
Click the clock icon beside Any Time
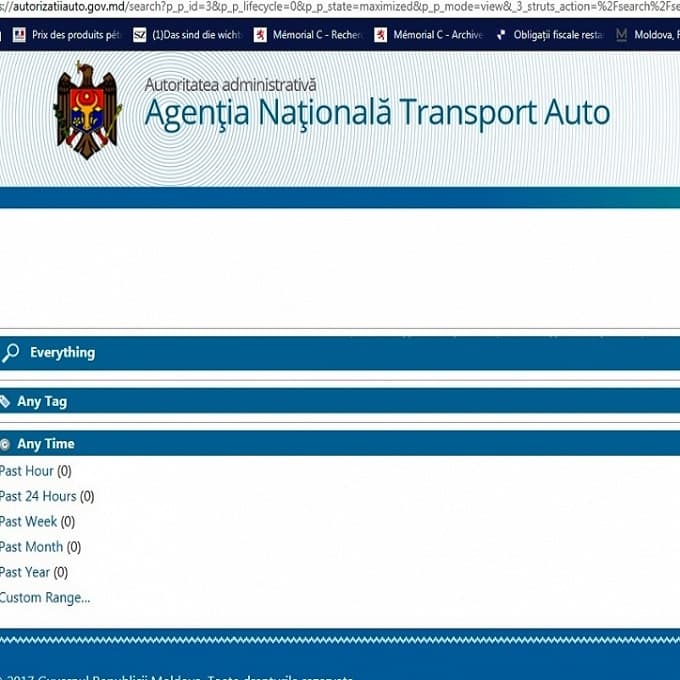tap(5, 444)
